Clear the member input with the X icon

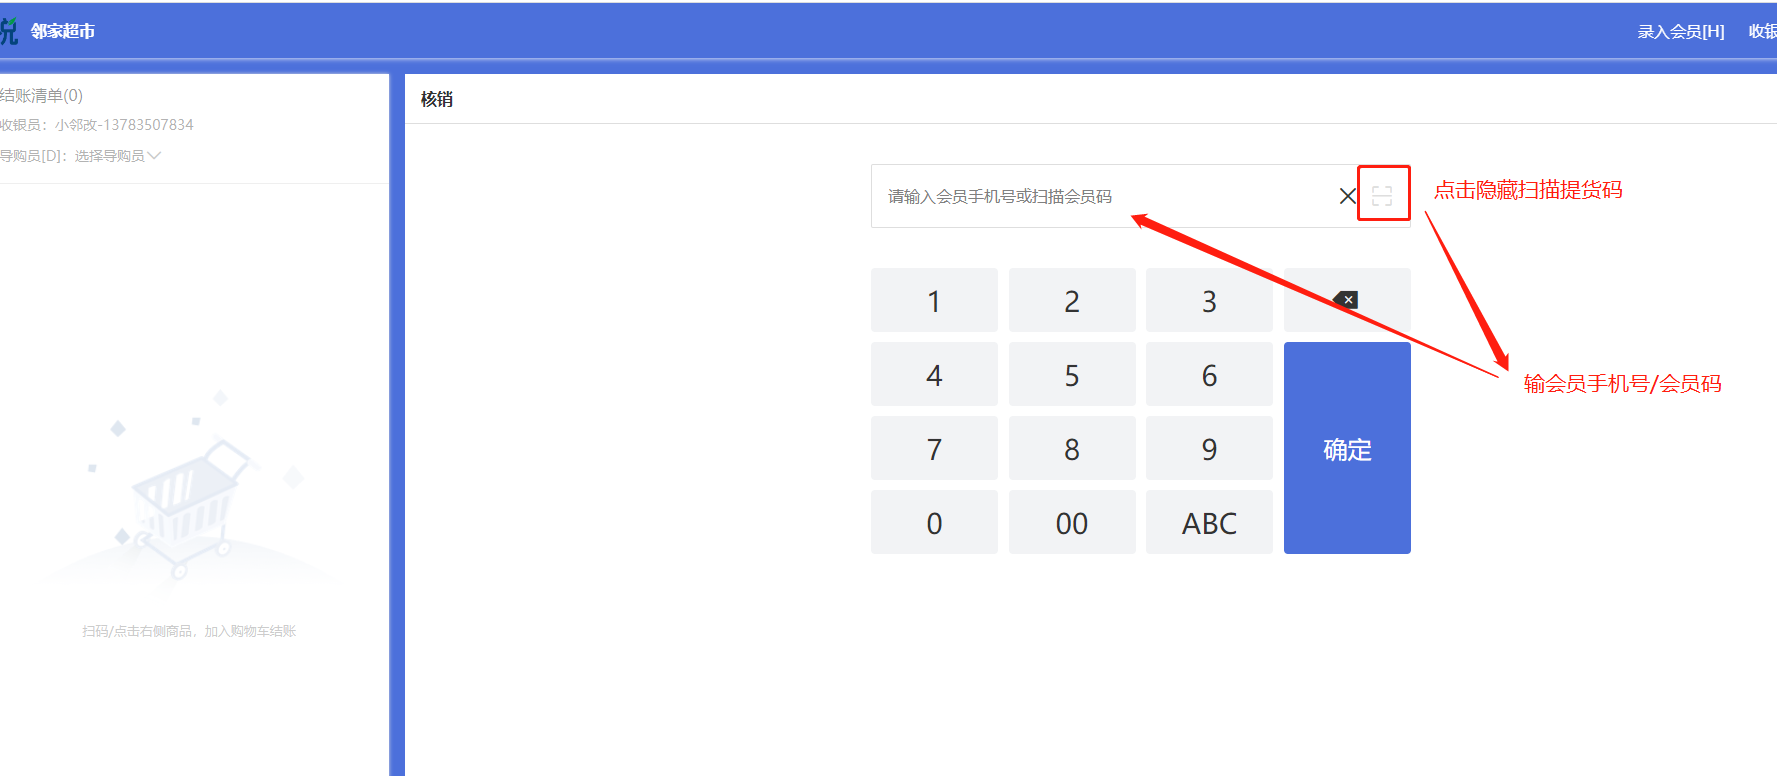point(1347,196)
